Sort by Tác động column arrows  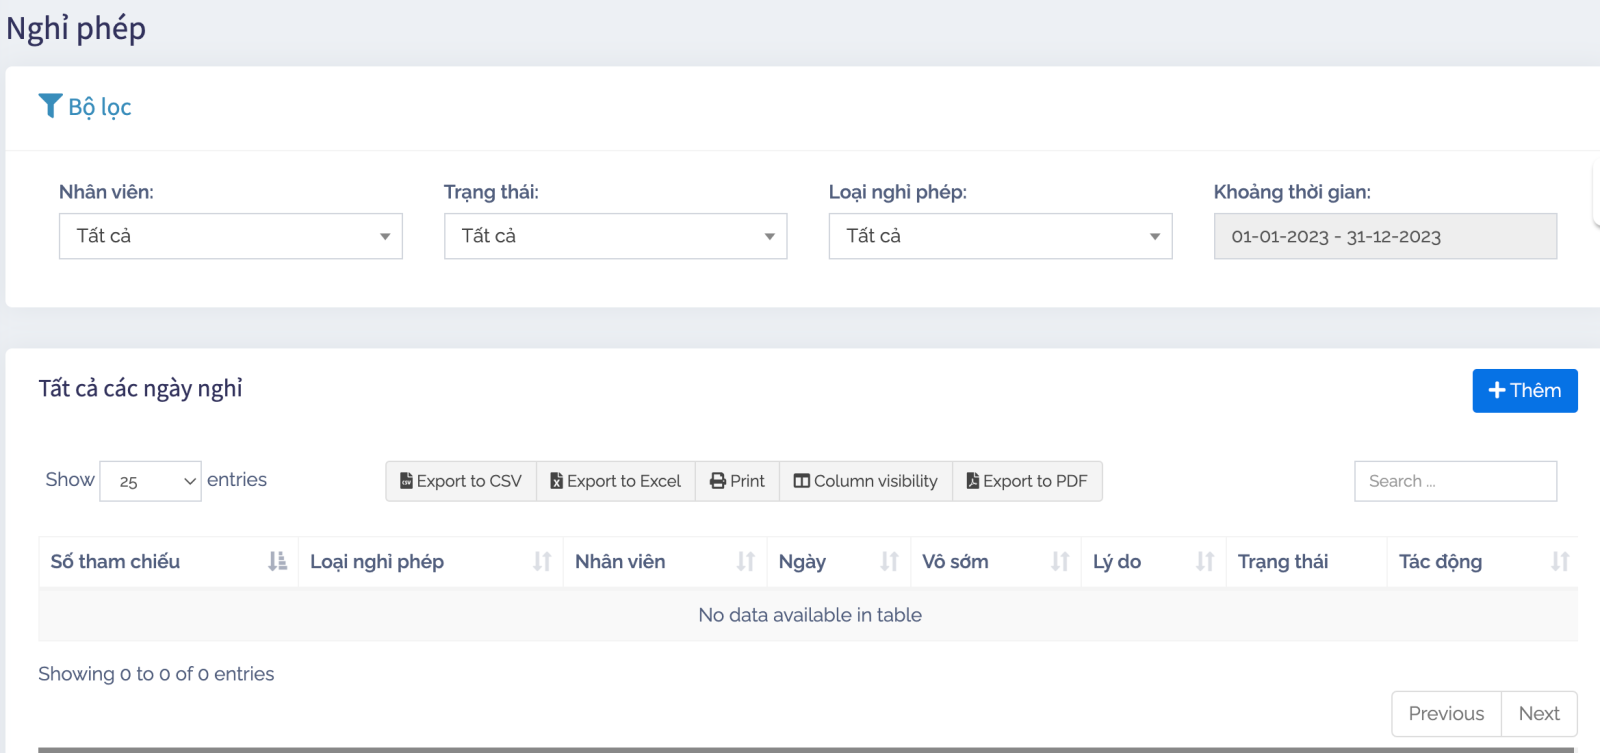[x=1560, y=562]
